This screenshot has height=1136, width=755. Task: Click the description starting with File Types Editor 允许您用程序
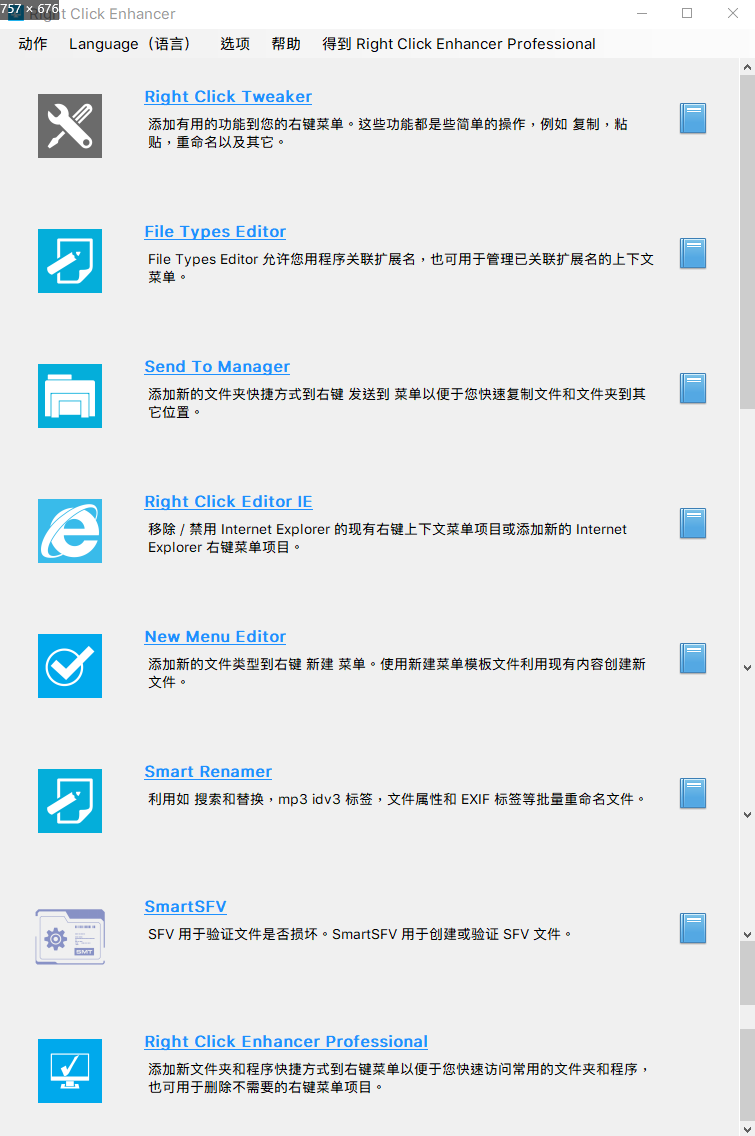point(401,268)
